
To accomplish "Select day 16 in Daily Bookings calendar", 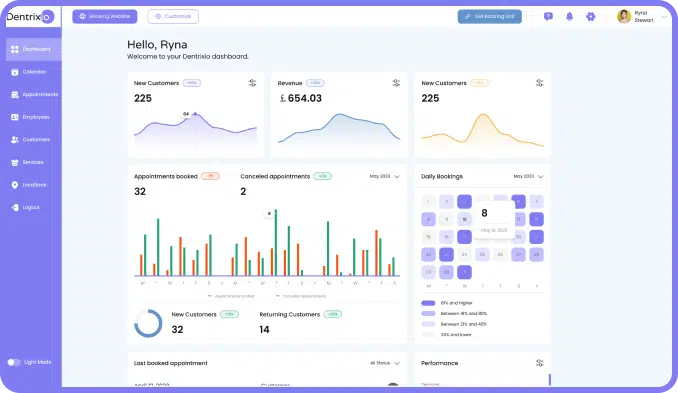I will 446,237.
